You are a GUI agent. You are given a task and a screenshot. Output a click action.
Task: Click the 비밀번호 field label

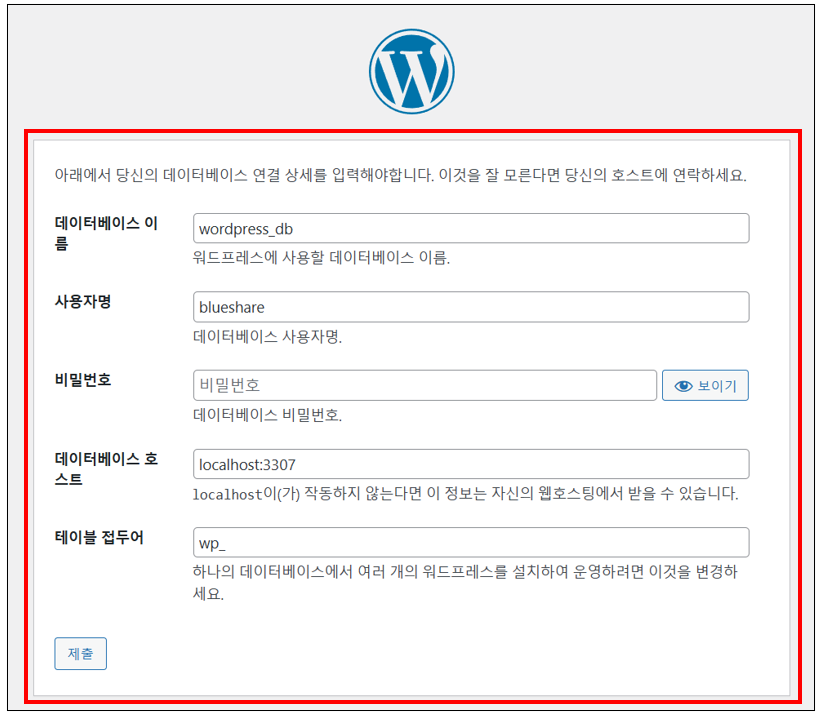tap(83, 379)
